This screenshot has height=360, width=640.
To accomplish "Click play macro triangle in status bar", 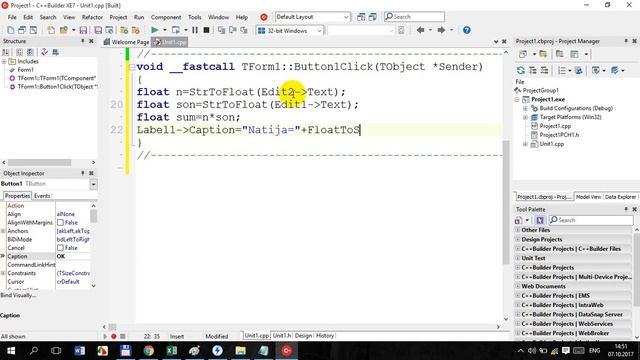I will [105, 336].
